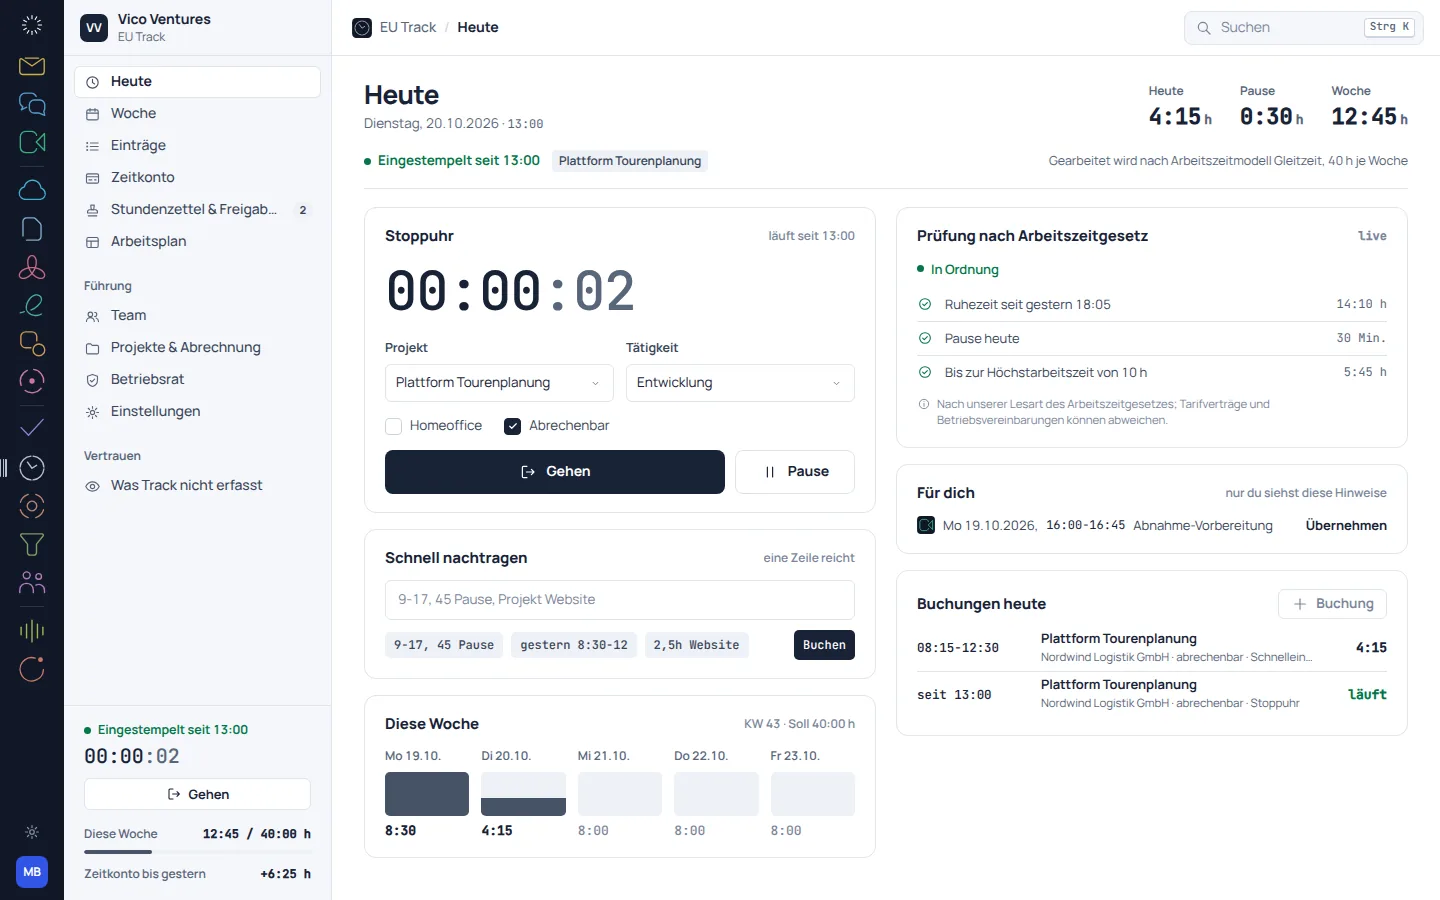Click the Gehen button in the sidebar footer

coord(197,794)
